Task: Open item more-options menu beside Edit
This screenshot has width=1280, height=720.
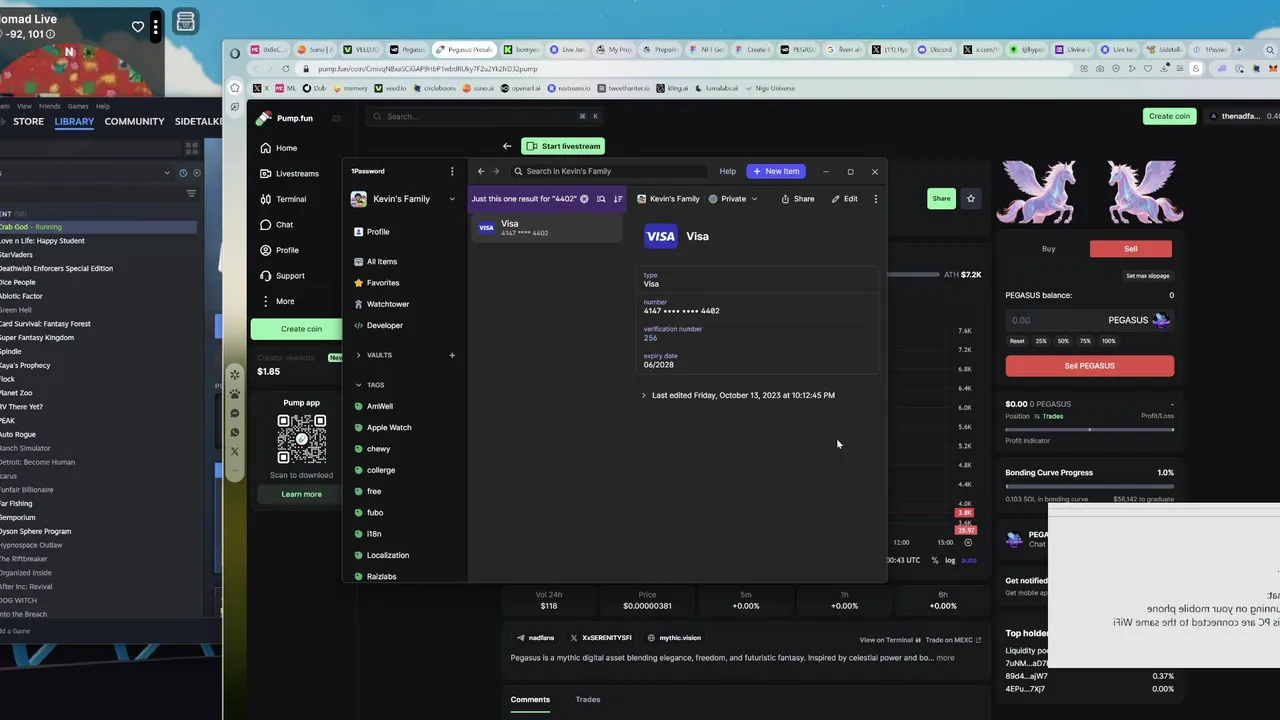Action: [876, 199]
